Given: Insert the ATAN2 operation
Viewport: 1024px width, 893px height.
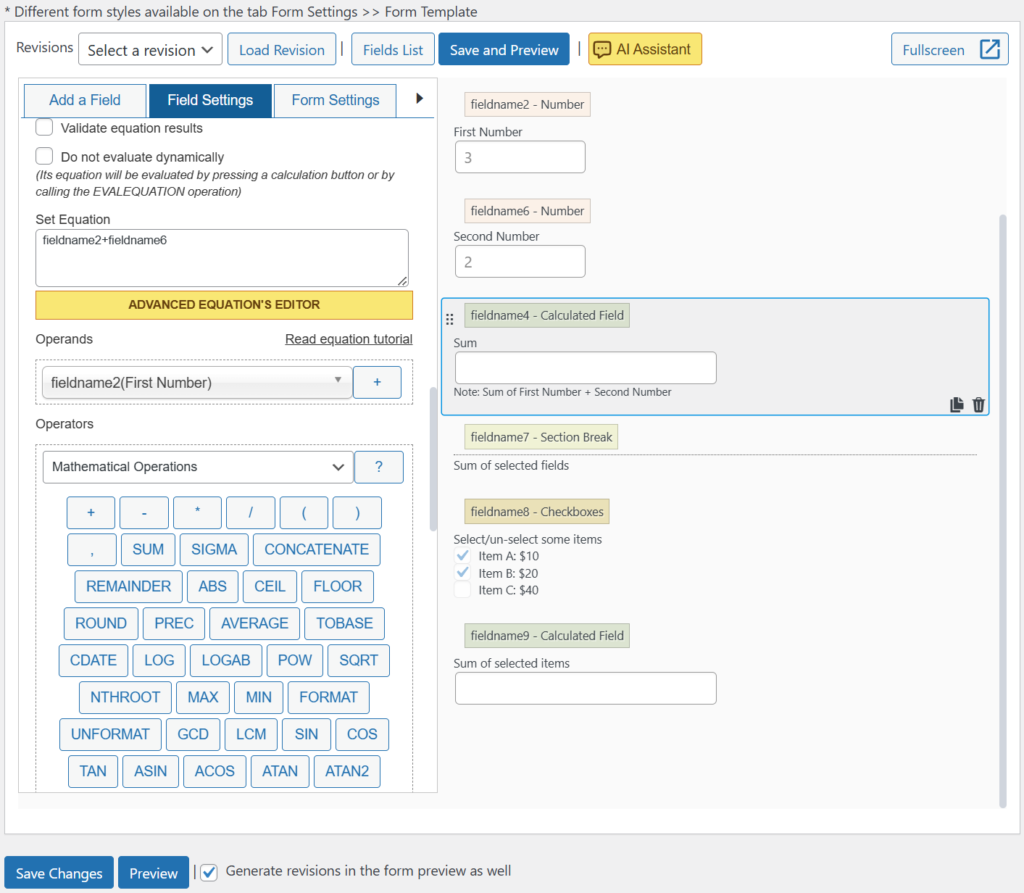Looking at the screenshot, I should click(347, 771).
